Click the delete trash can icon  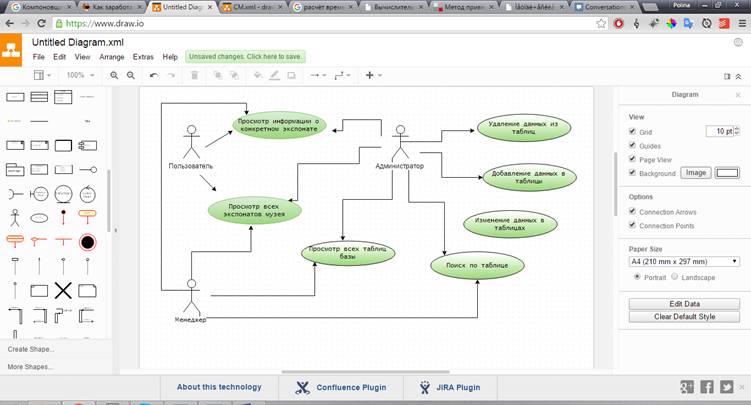194,75
